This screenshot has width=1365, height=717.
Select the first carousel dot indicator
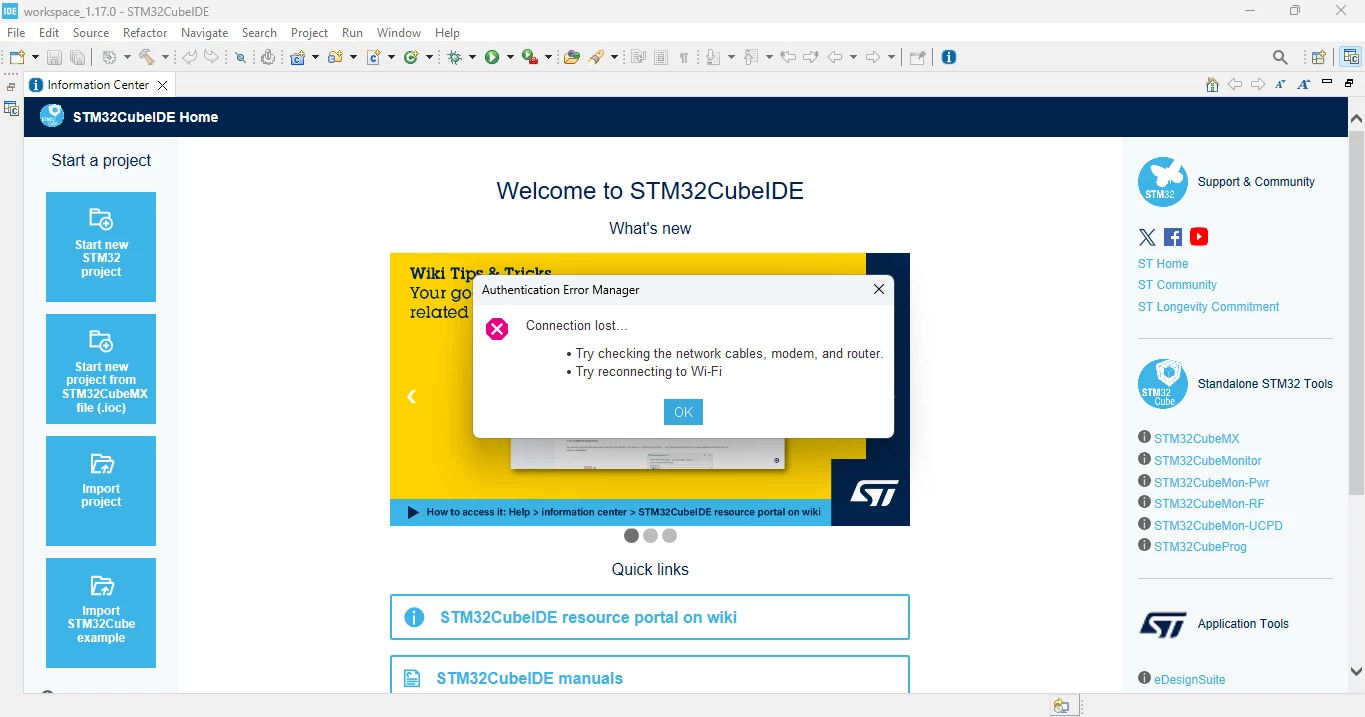[x=631, y=536]
